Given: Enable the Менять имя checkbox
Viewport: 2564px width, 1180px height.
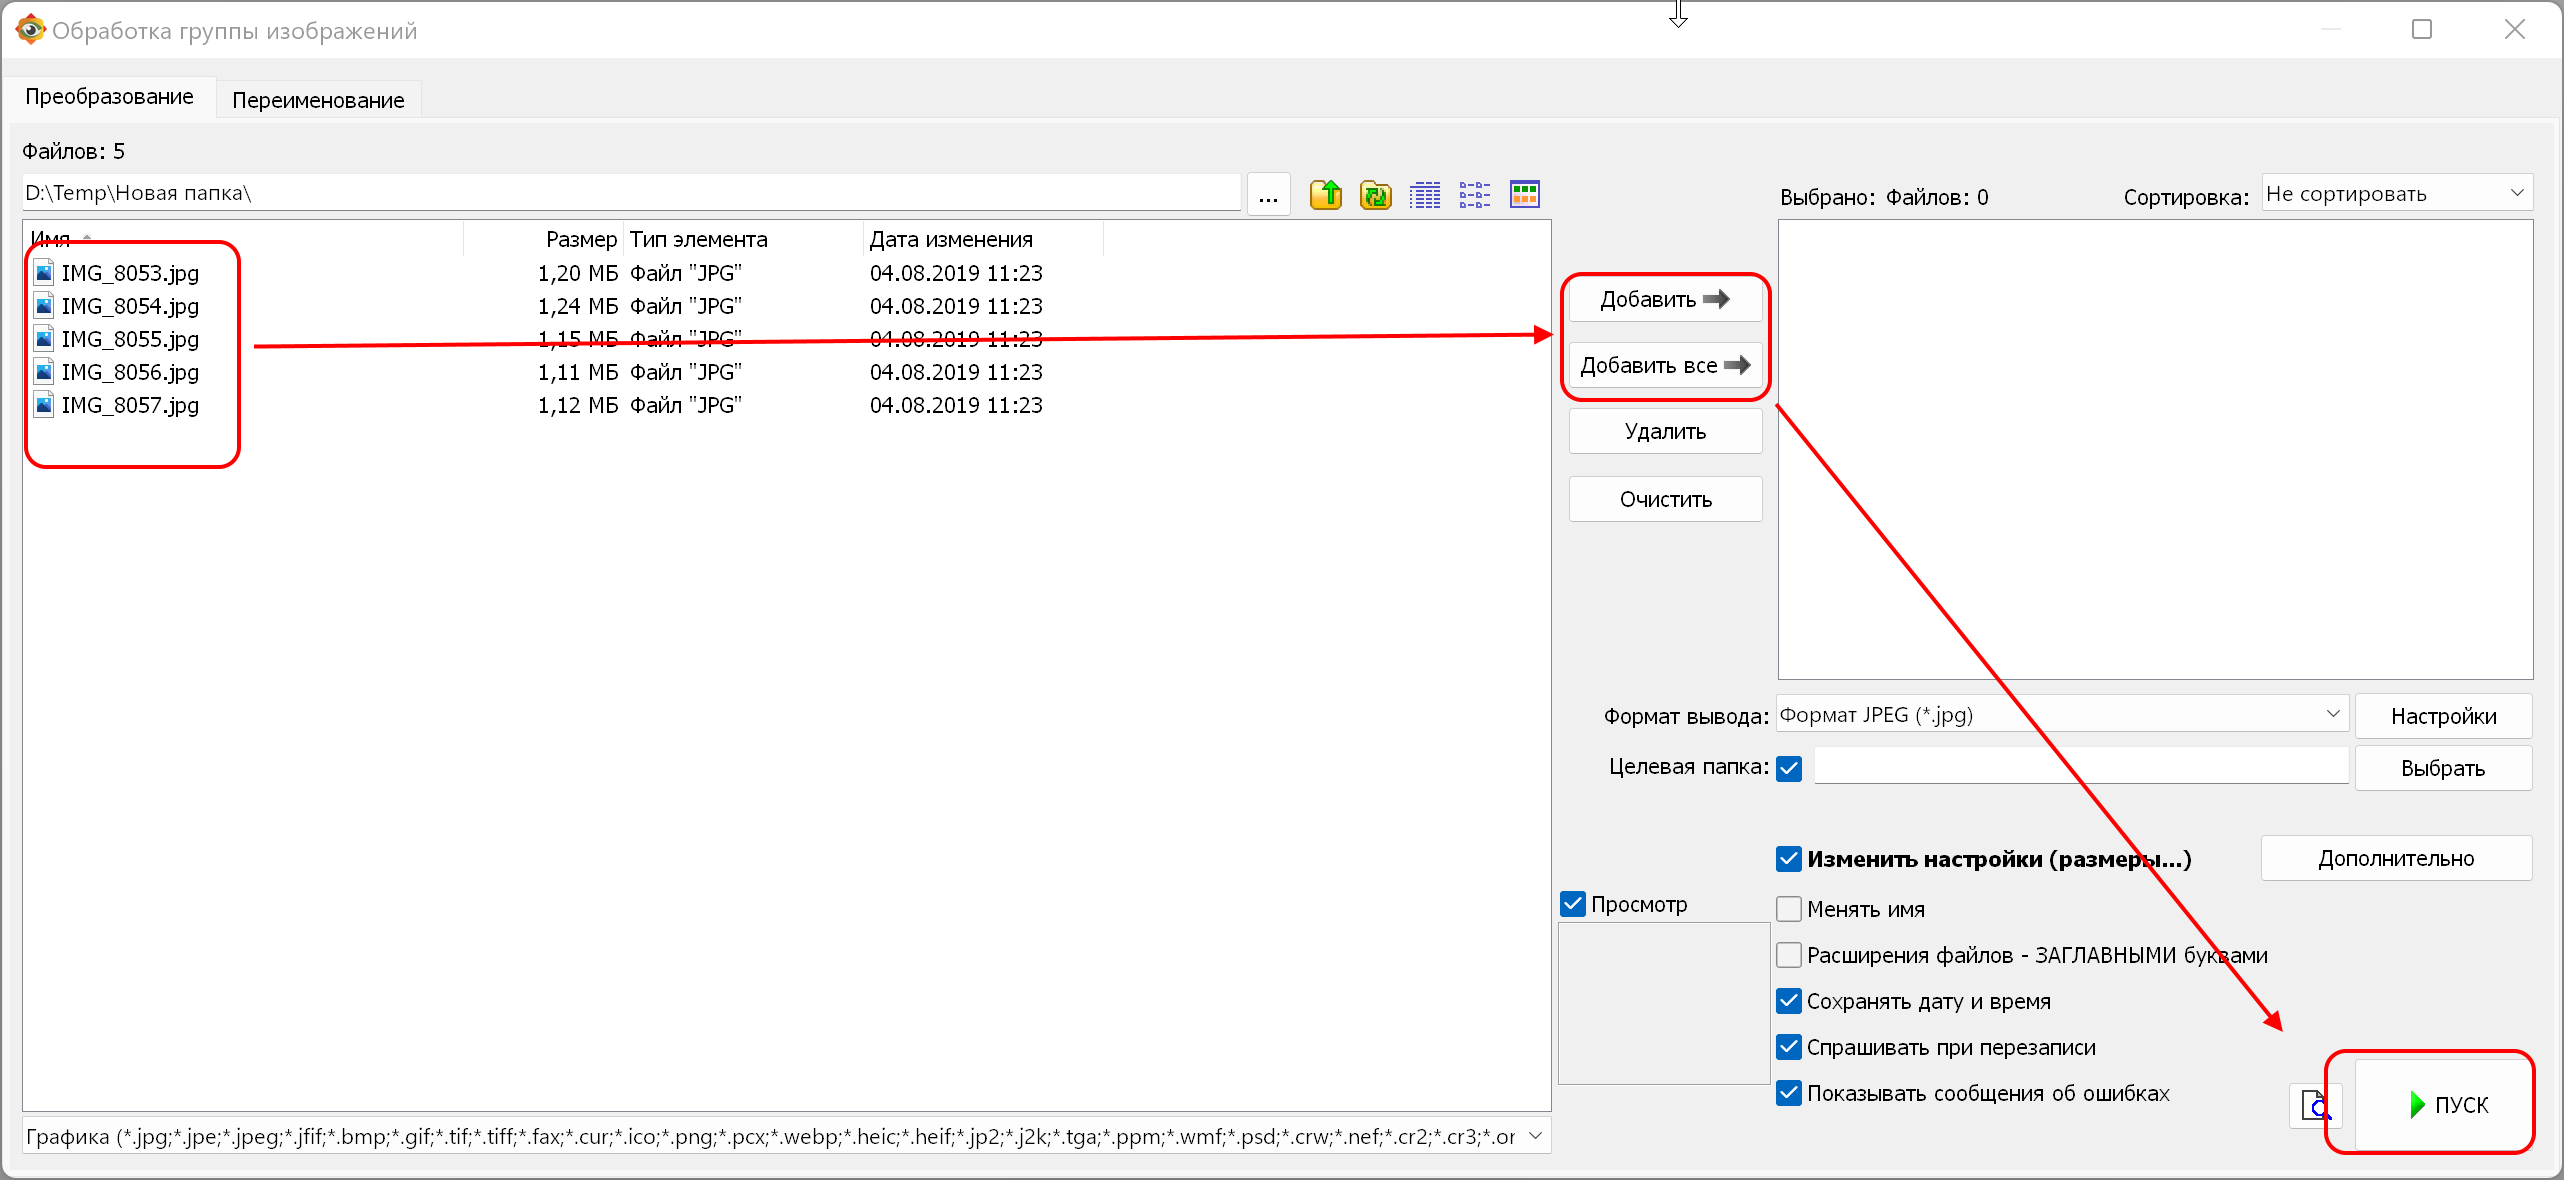Looking at the screenshot, I should (x=1789, y=909).
